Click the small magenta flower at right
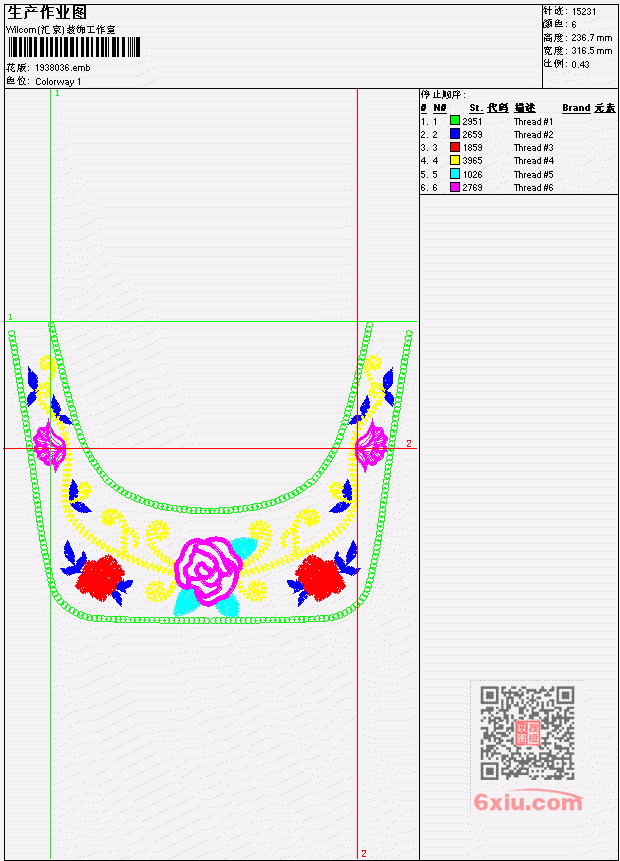The image size is (620, 861). pyautogui.click(x=371, y=445)
